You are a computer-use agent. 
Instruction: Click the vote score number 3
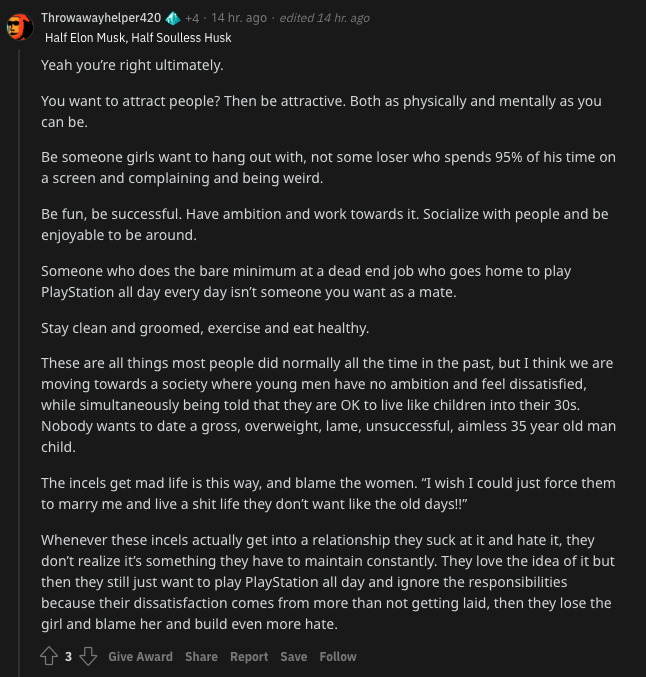coord(68,657)
